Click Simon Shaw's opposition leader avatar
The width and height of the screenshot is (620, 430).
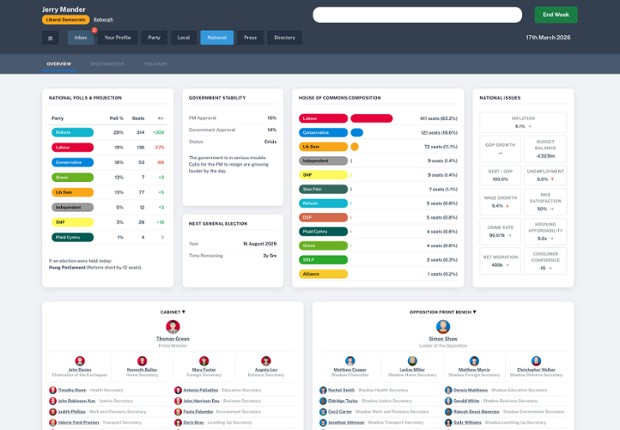click(443, 326)
